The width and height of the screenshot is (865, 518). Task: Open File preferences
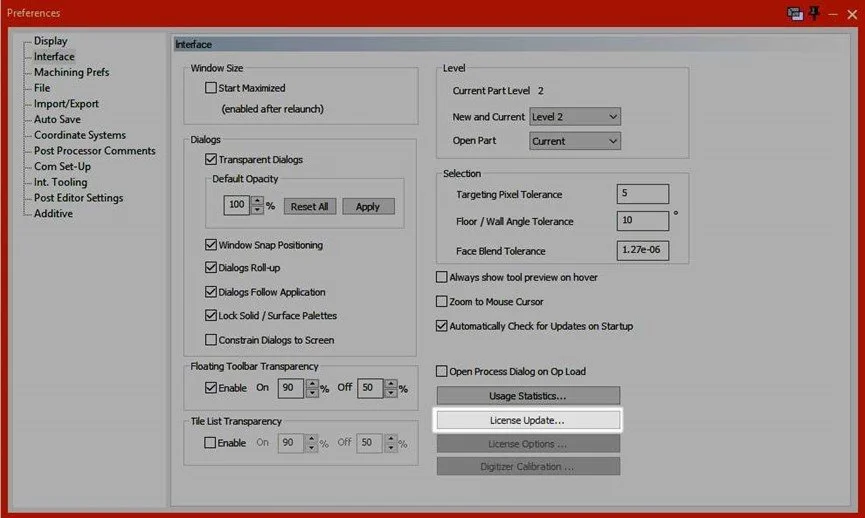click(42, 88)
